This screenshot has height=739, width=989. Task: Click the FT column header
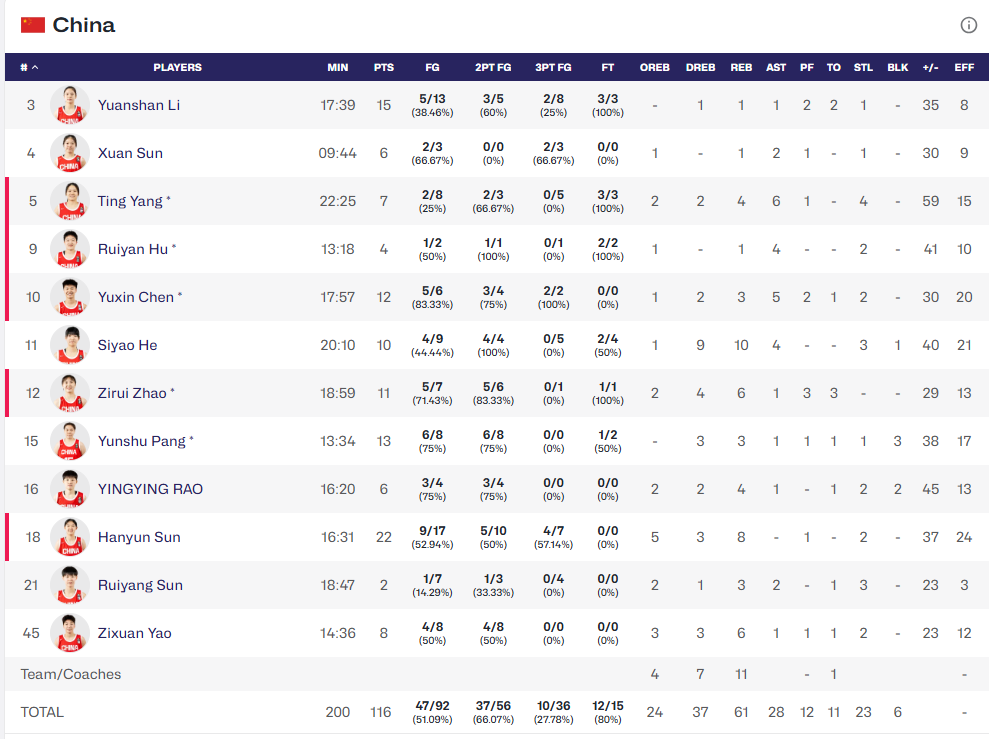607,67
